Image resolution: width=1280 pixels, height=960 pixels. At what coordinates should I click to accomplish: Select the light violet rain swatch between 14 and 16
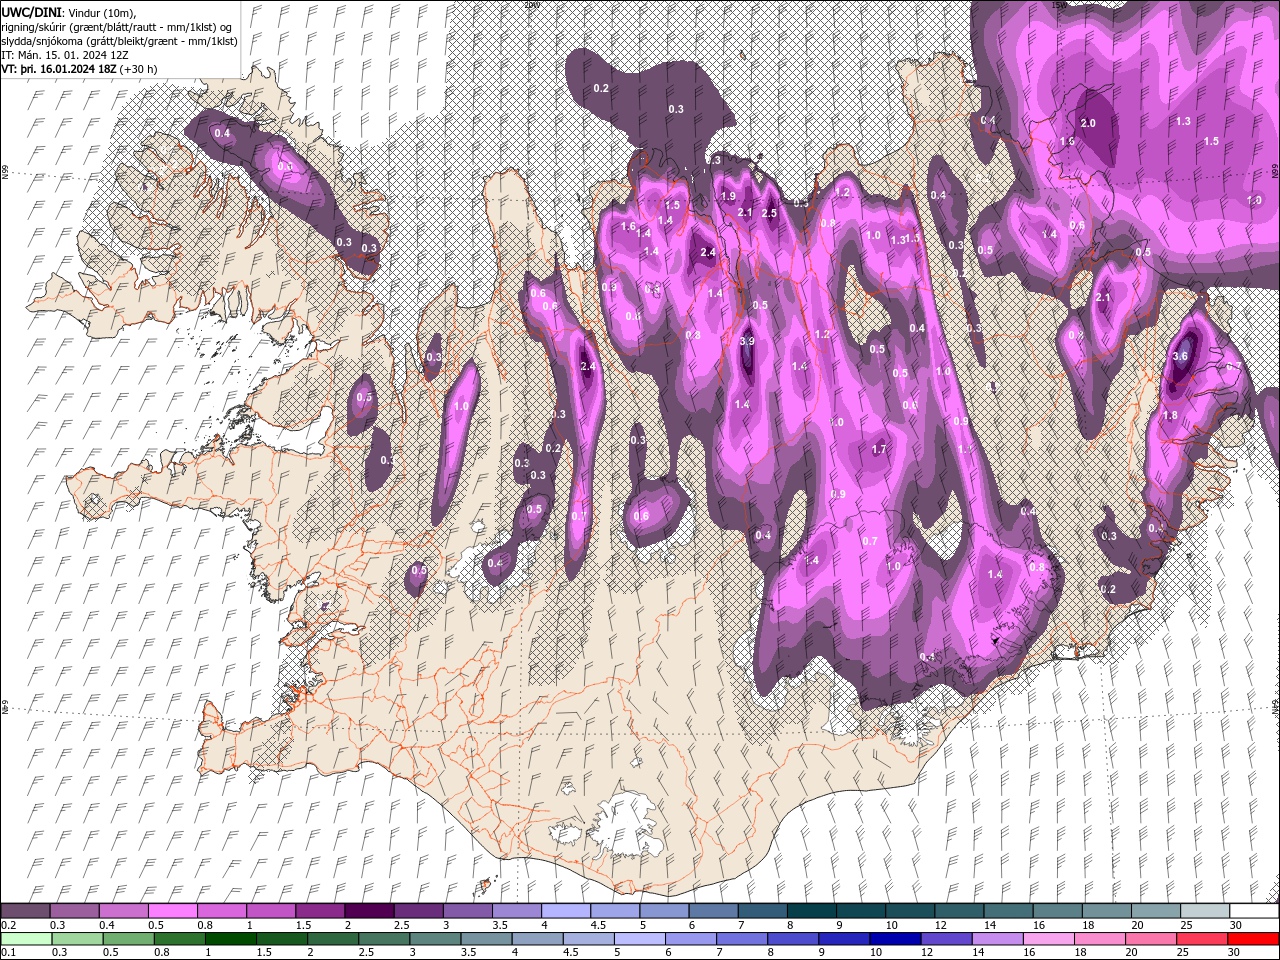point(997,939)
